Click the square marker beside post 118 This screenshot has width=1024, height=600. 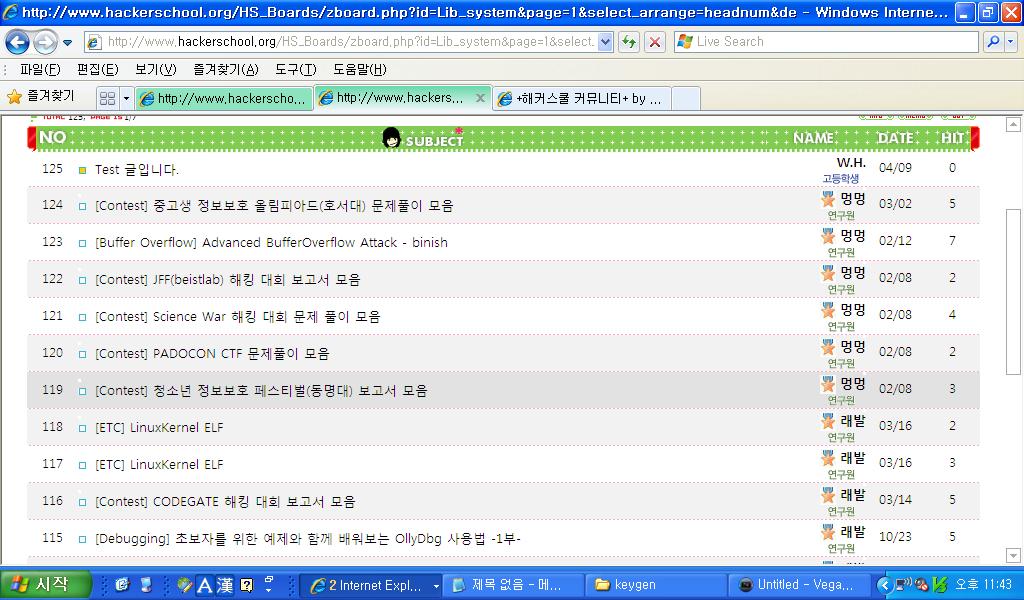83,428
